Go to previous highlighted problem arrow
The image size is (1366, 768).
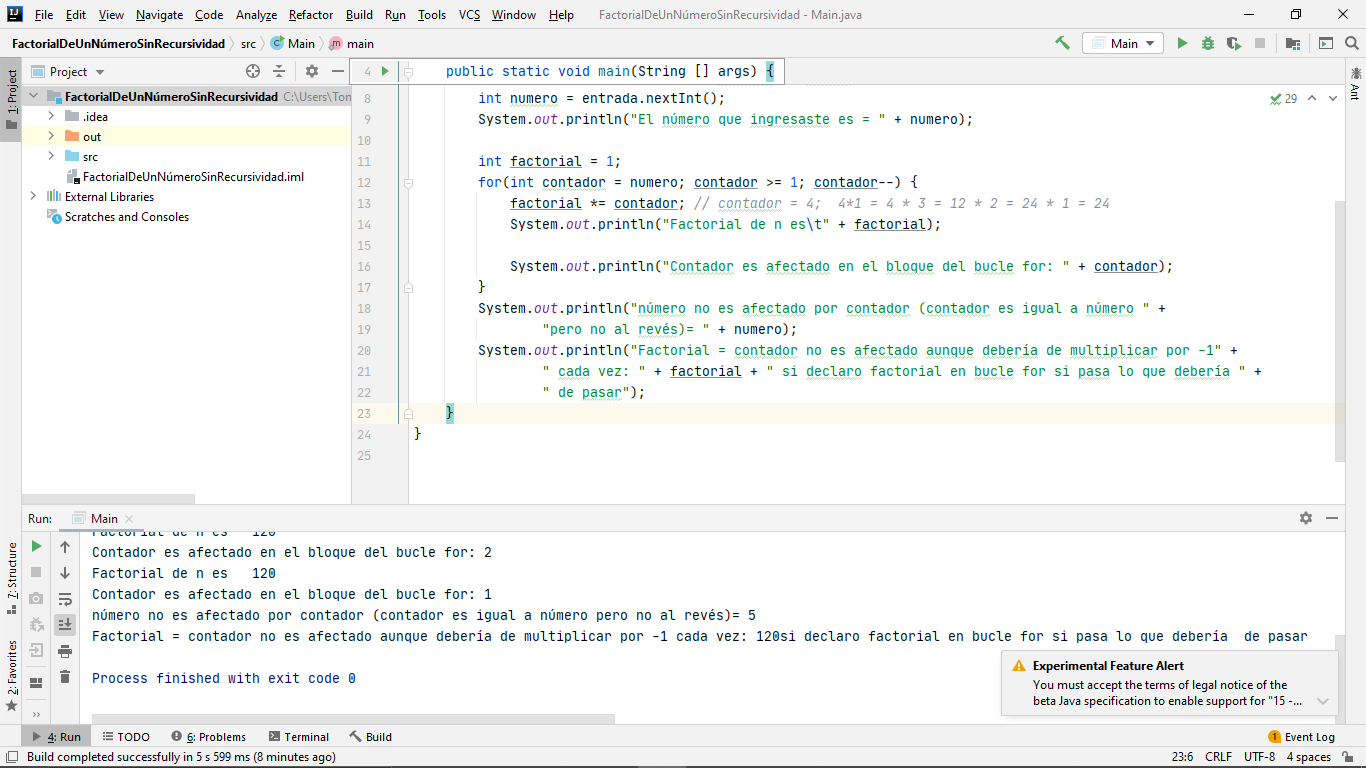point(1312,98)
